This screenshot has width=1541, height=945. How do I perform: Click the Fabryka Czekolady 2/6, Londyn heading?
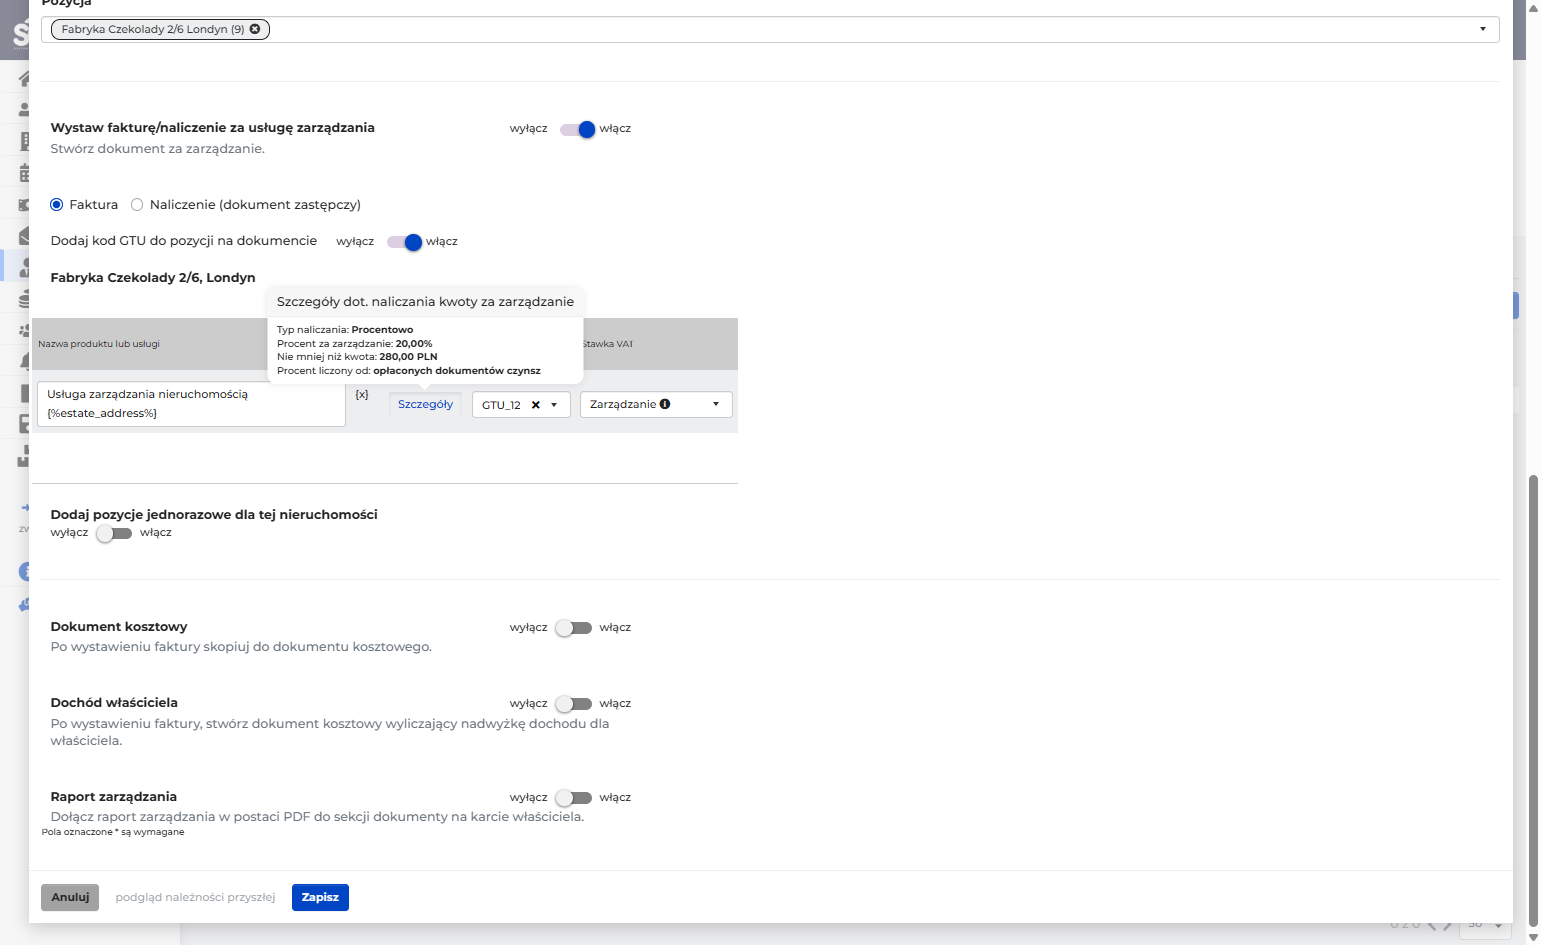click(x=153, y=278)
